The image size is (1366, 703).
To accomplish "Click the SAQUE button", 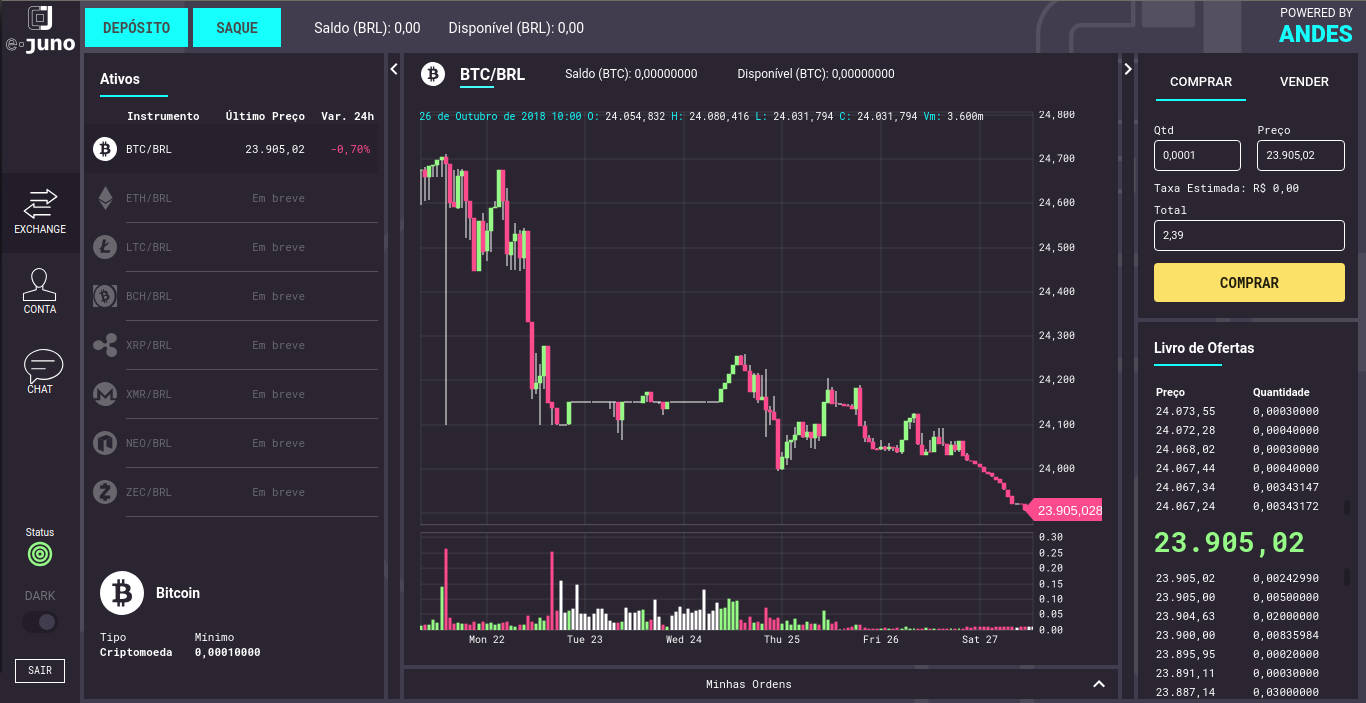I will tap(237, 28).
